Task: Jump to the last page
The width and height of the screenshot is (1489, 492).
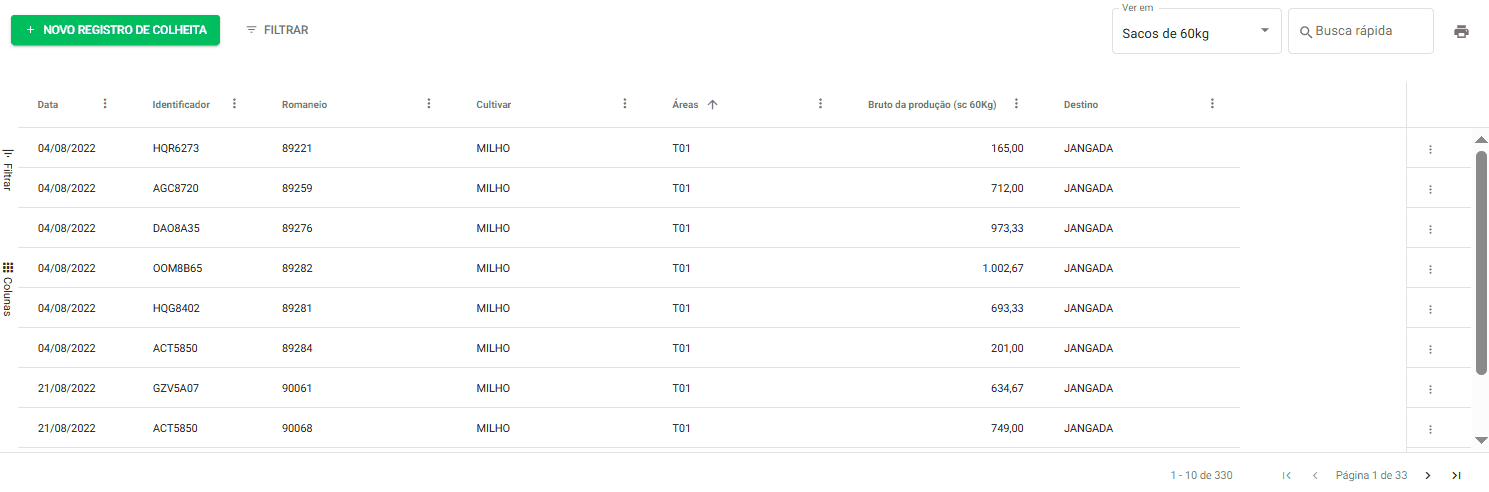Action: point(1457,476)
